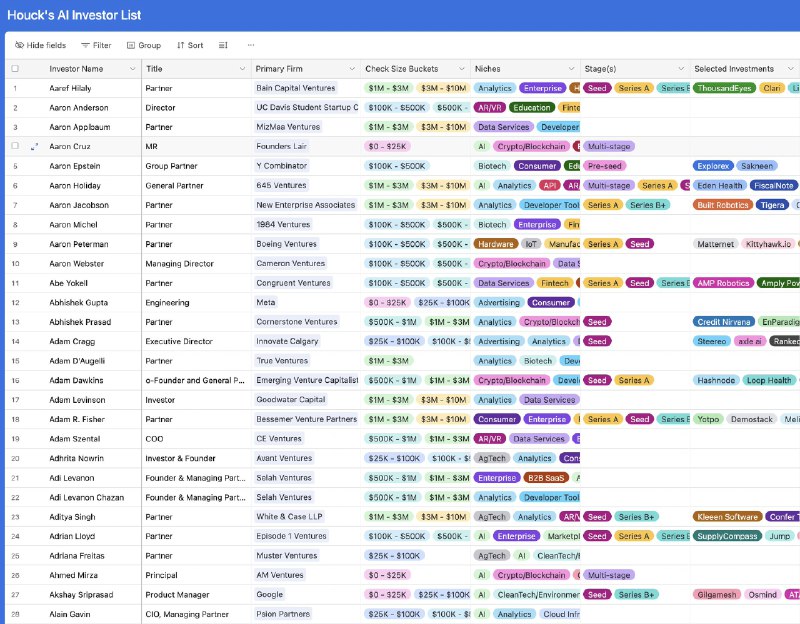Click the Filter button label
This screenshot has height=624, width=800.
click(102, 45)
